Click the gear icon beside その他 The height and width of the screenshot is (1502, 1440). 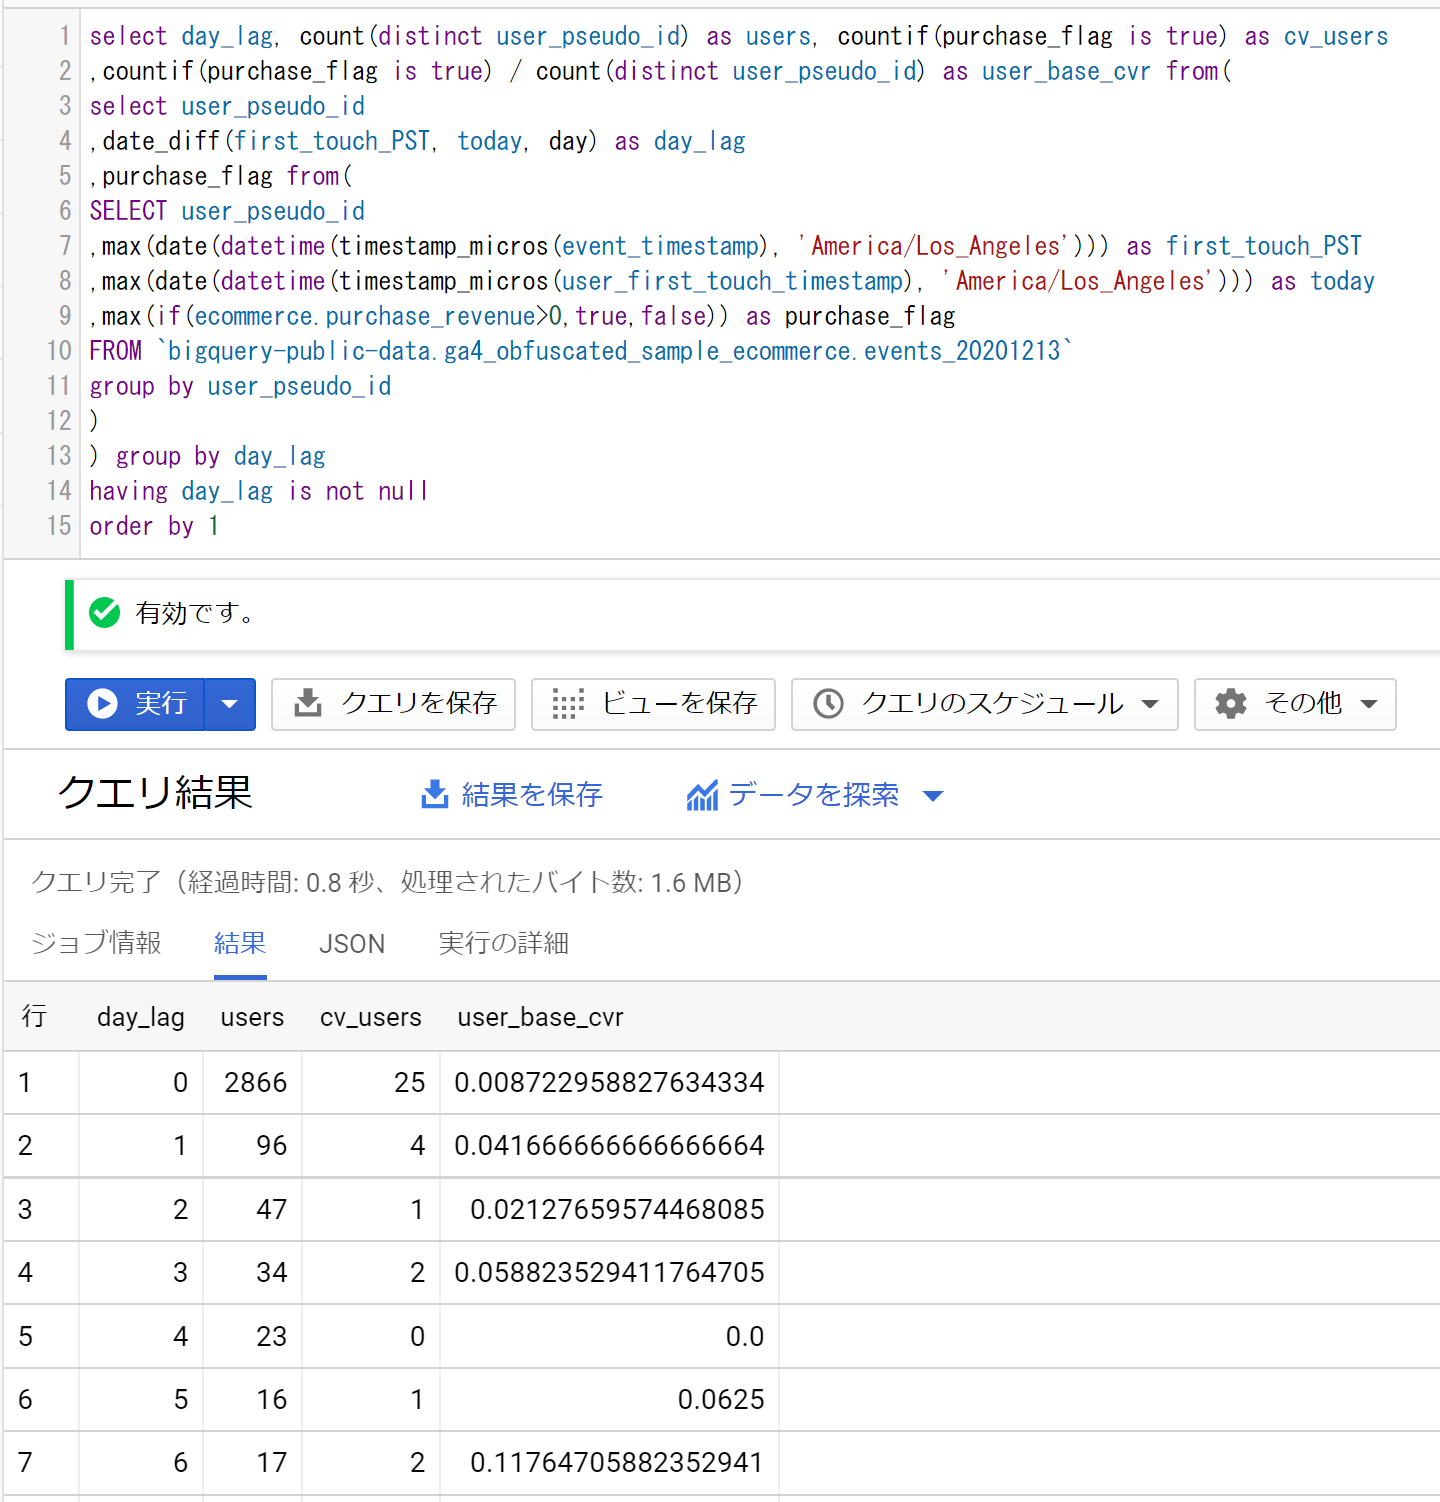(1231, 704)
